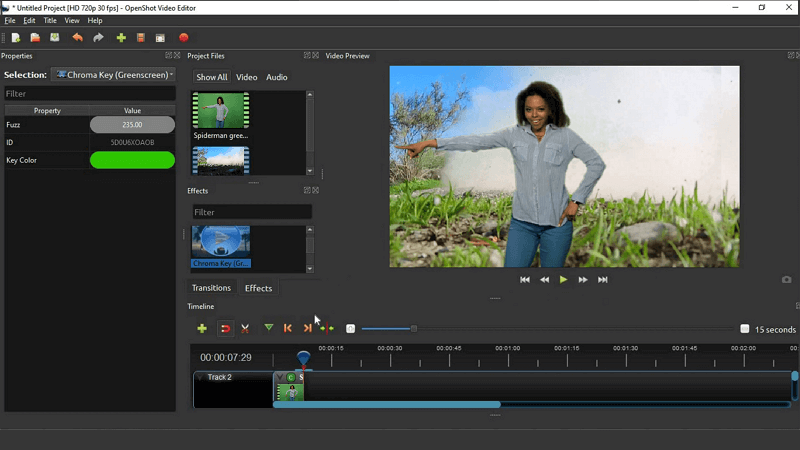Import files using the main toolbar green plus
The height and width of the screenshot is (450, 800).
tap(121, 38)
